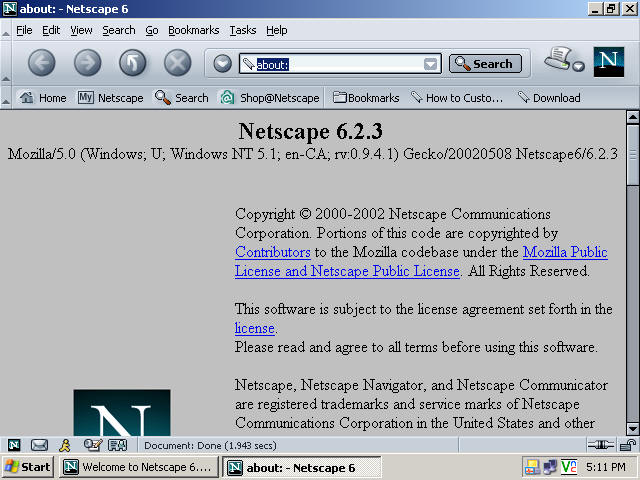Open the Tasks menu
640x480 pixels.
point(243,31)
